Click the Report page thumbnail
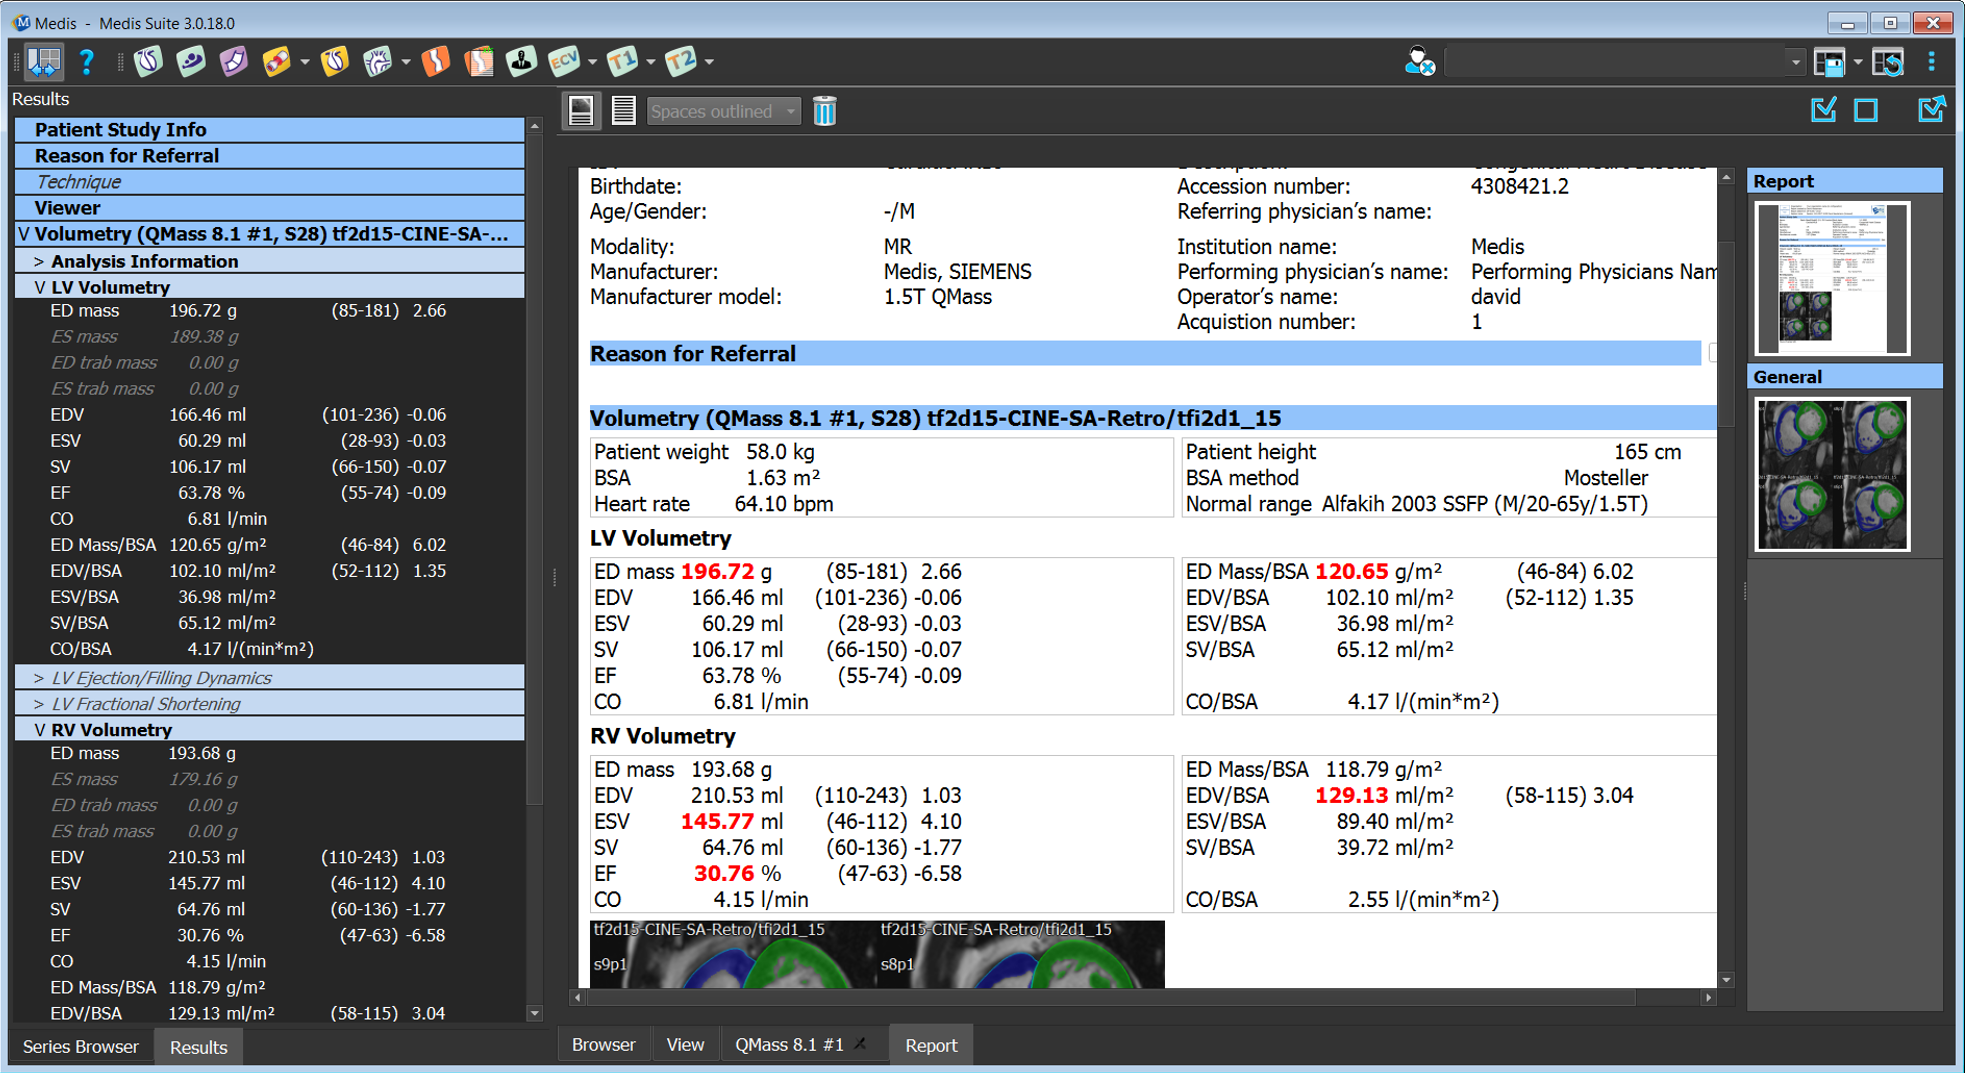The width and height of the screenshot is (1965, 1073). [x=1832, y=278]
